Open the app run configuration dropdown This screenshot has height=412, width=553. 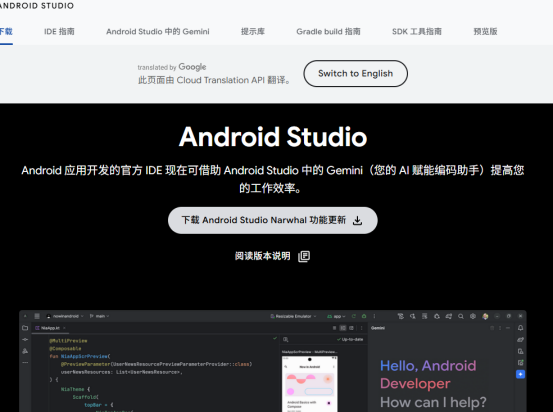click(x=336, y=316)
